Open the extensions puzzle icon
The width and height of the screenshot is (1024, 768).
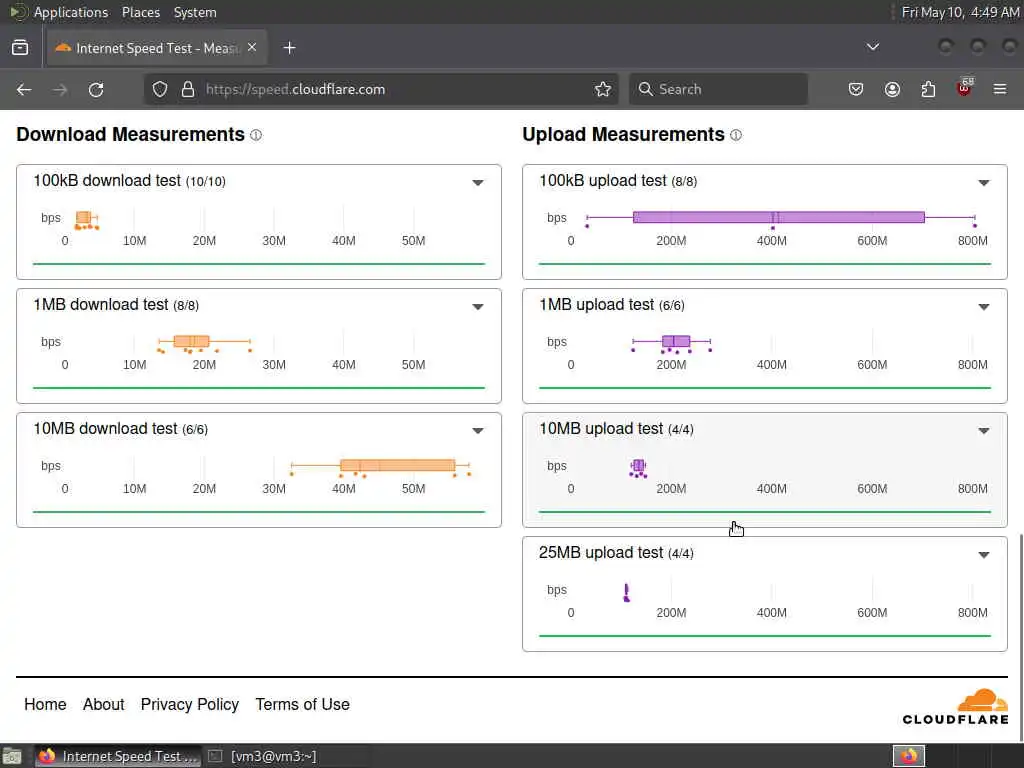pos(928,89)
